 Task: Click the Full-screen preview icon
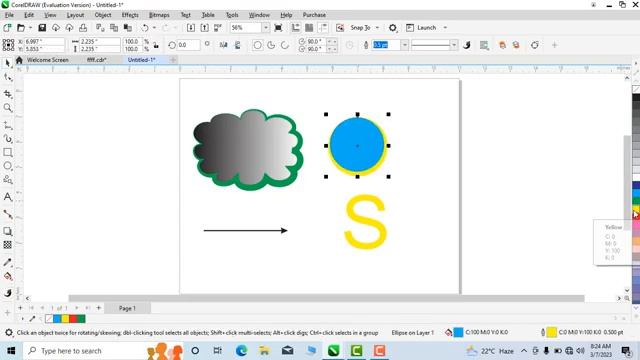(278, 28)
